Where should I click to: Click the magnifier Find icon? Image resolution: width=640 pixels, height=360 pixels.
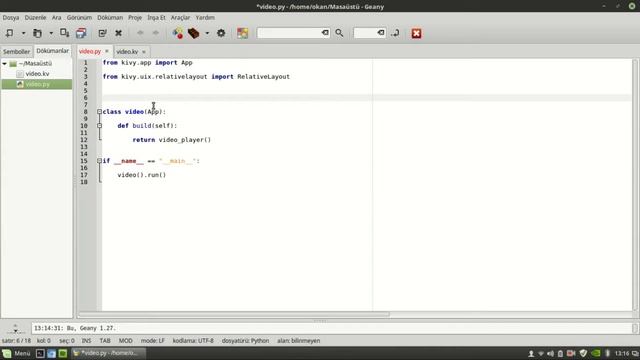coord(339,33)
